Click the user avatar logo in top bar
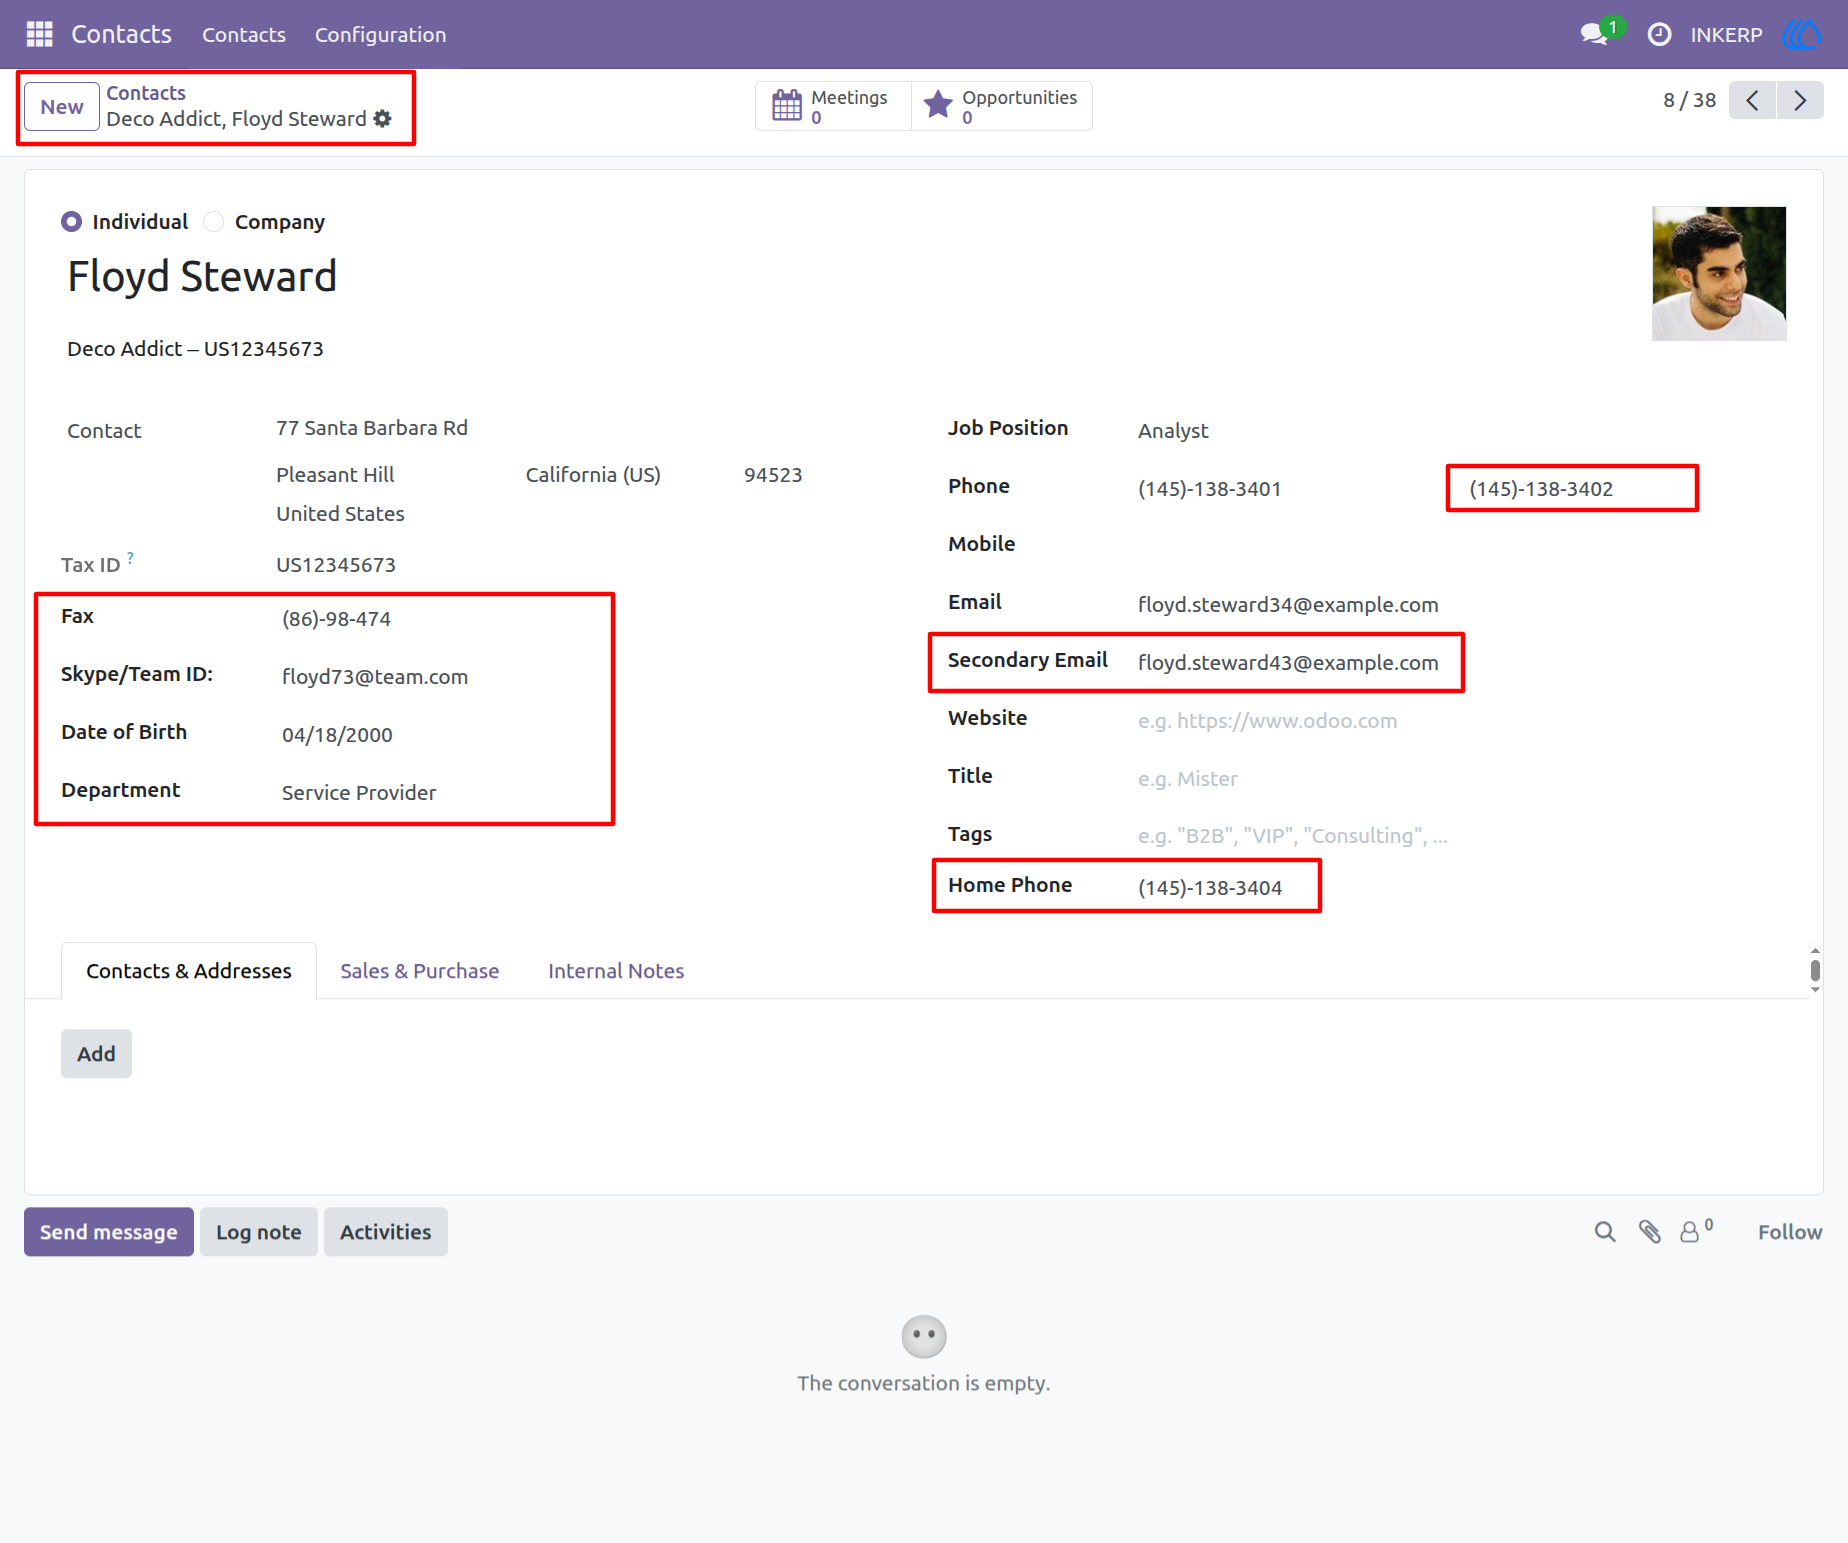This screenshot has width=1848, height=1543. click(1802, 34)
